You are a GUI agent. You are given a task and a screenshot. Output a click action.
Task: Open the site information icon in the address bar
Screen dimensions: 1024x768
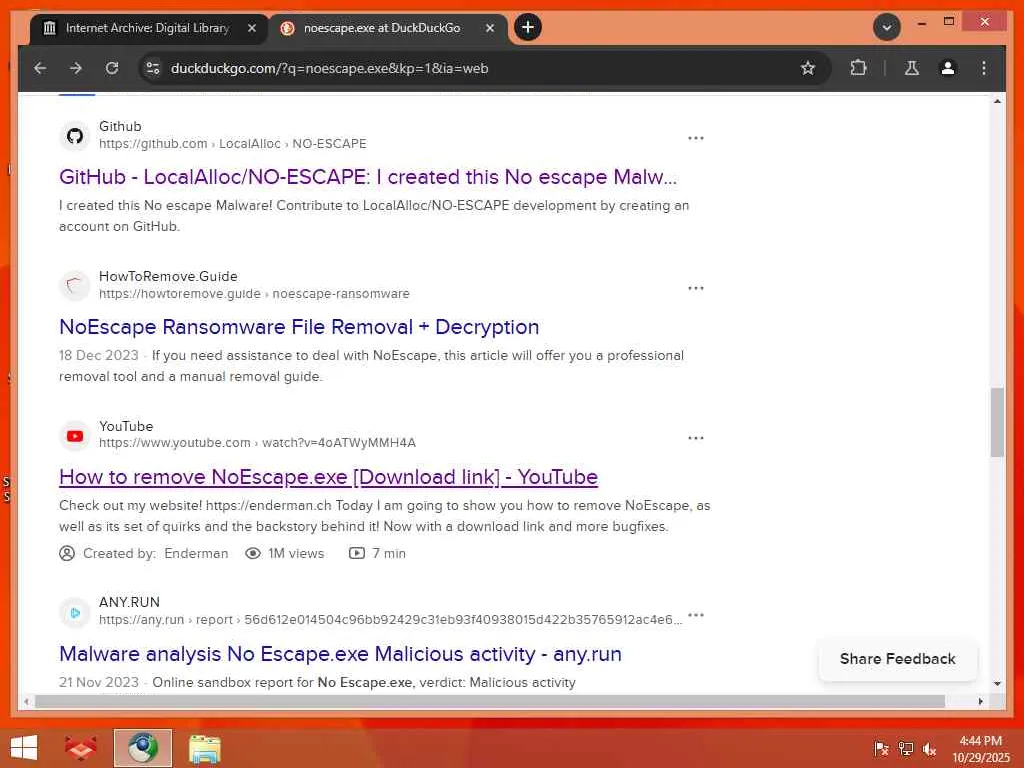coord(153,68)
